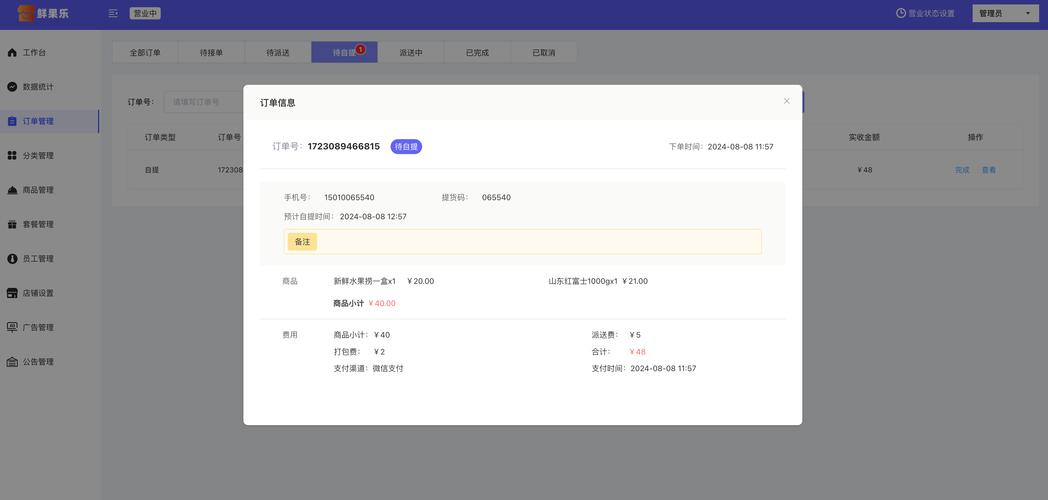Click the 订单管理 clipboard icon
Viewport: 1048px width, 500px height.
point(12,121)
